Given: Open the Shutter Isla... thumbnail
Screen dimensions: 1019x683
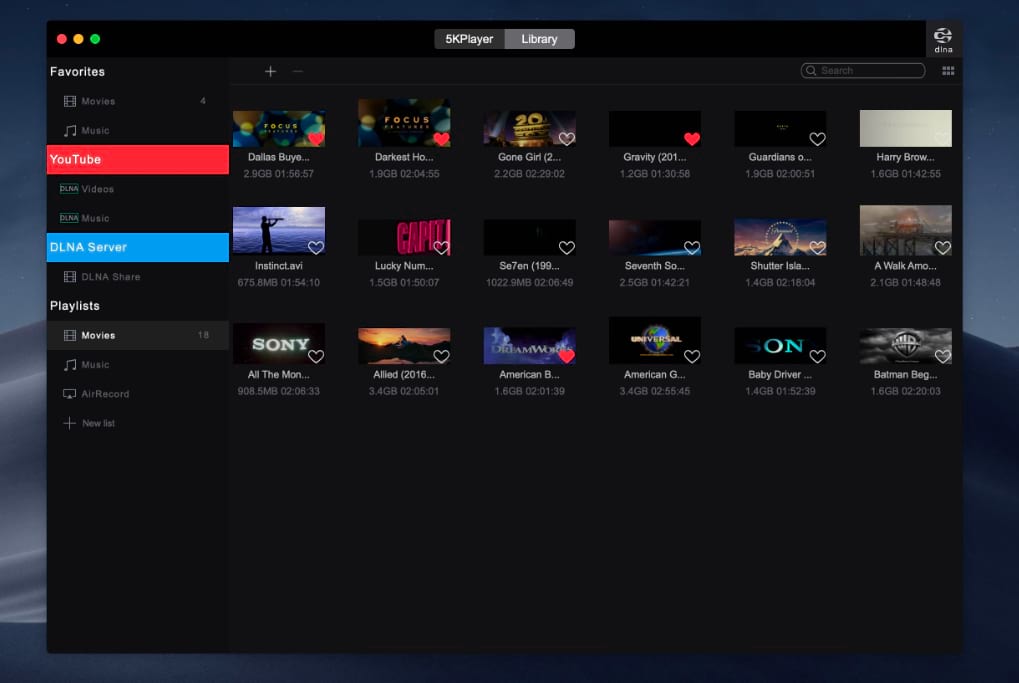Looking at the screenshot, I should pos(780,237).
